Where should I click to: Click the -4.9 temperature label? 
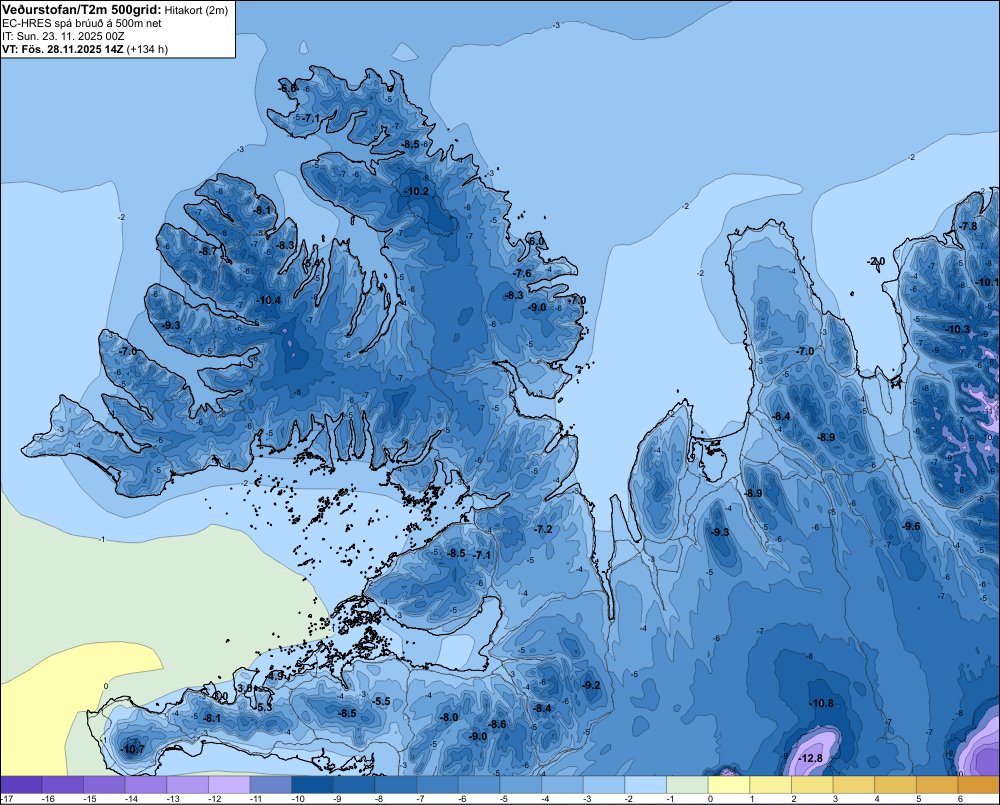point(275,675)
